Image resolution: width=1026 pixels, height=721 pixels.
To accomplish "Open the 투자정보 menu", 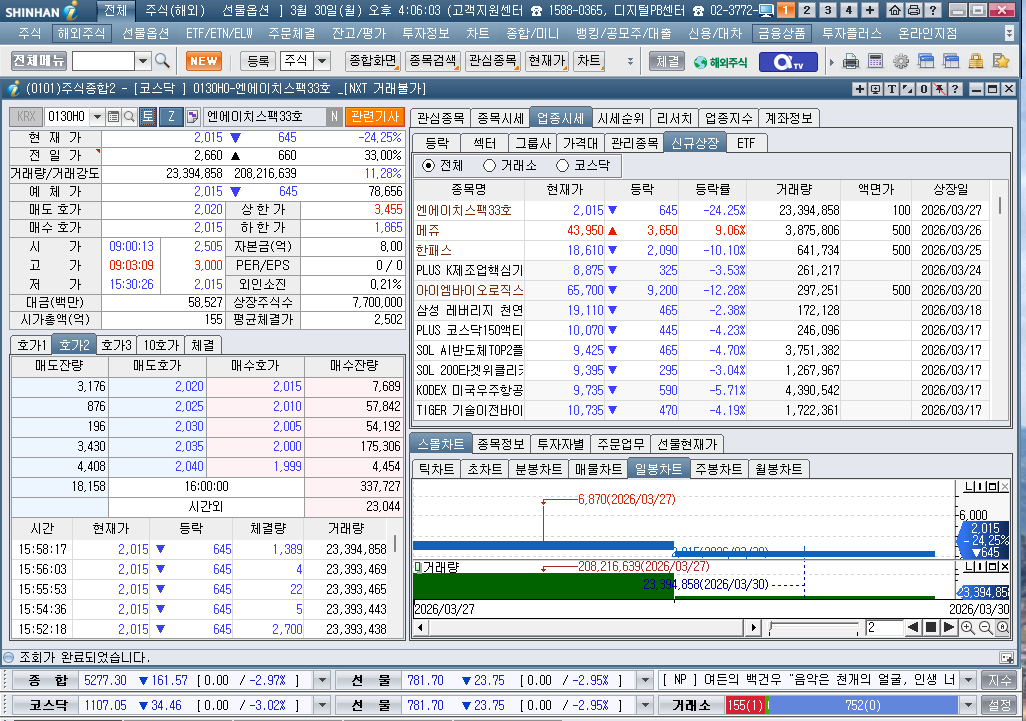I will click(x=425, y=33).
